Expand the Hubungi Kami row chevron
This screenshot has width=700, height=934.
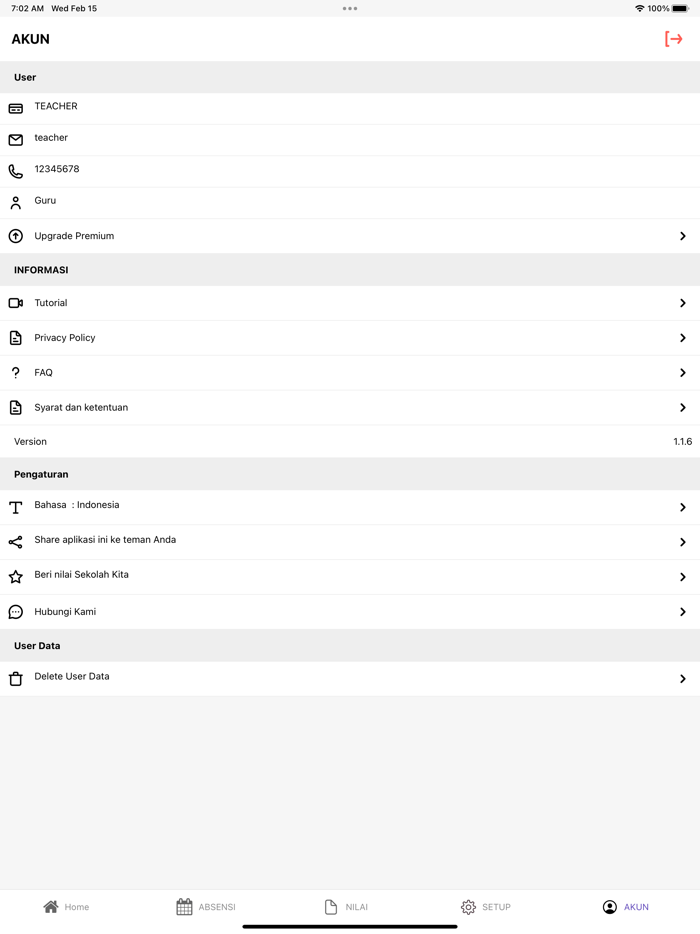(685, 611)
